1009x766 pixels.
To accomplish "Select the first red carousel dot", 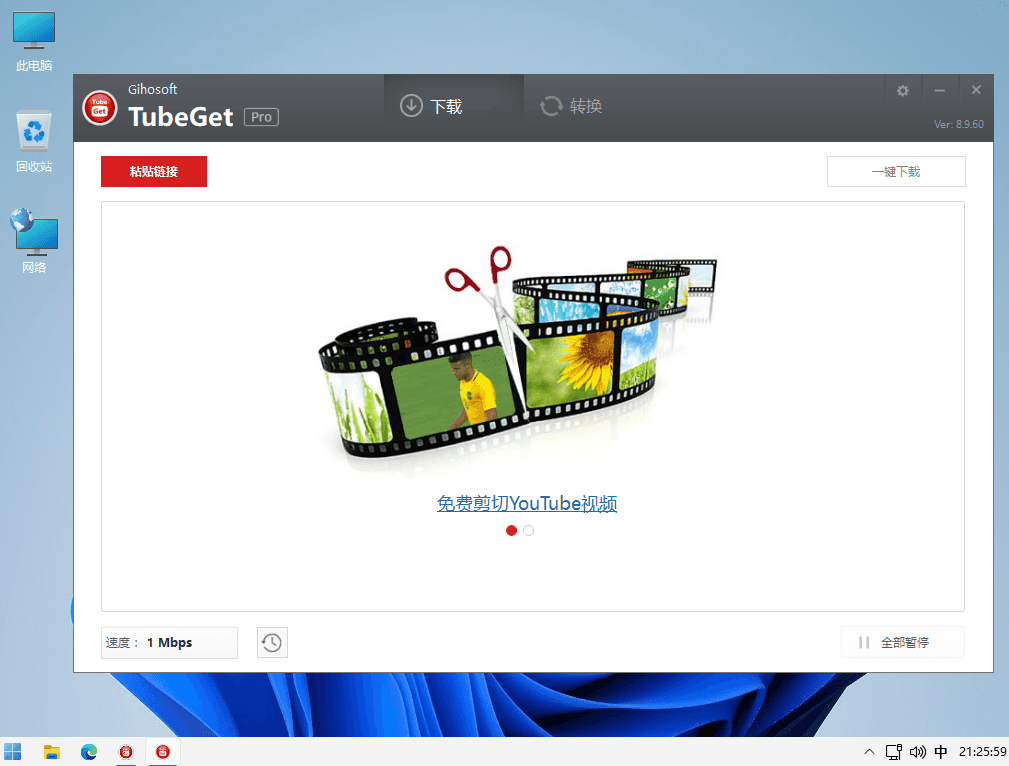I will tap(512, 530).
